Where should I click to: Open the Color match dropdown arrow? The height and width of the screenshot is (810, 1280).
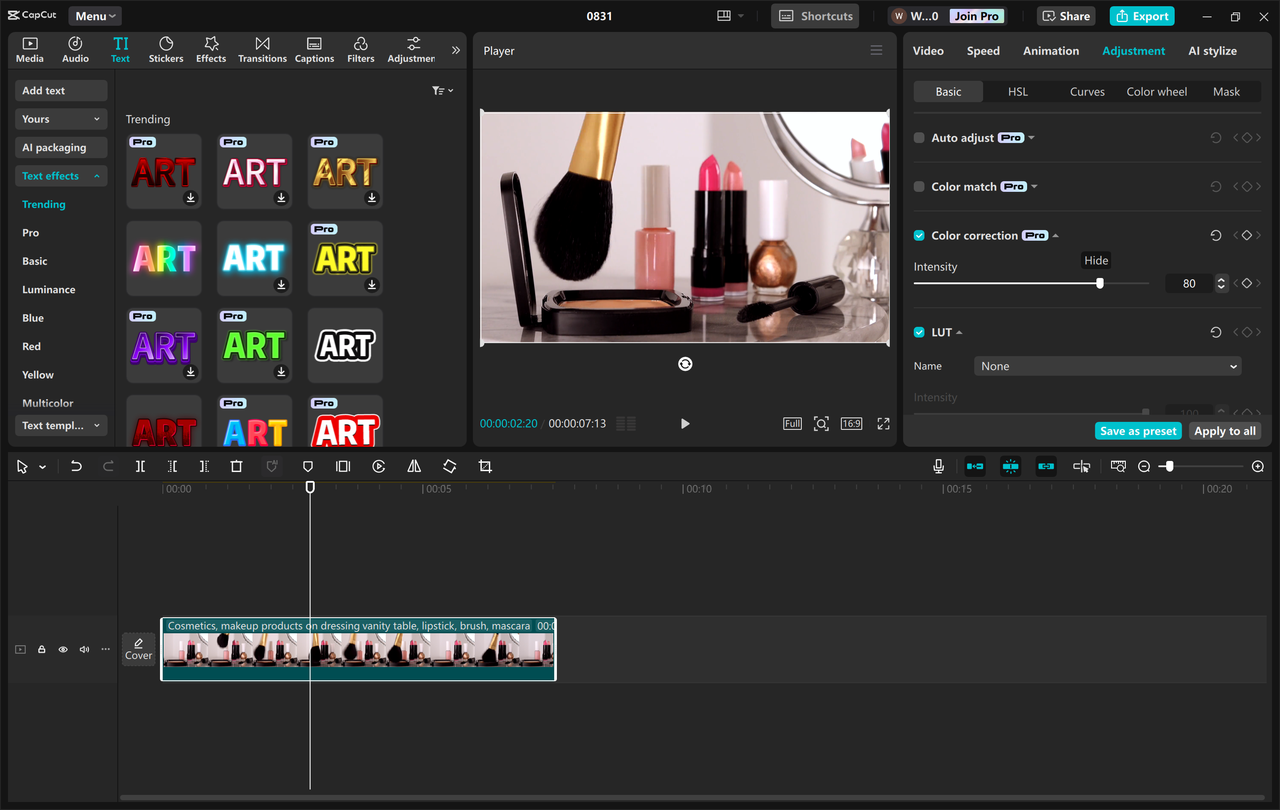coord(1034,186)
